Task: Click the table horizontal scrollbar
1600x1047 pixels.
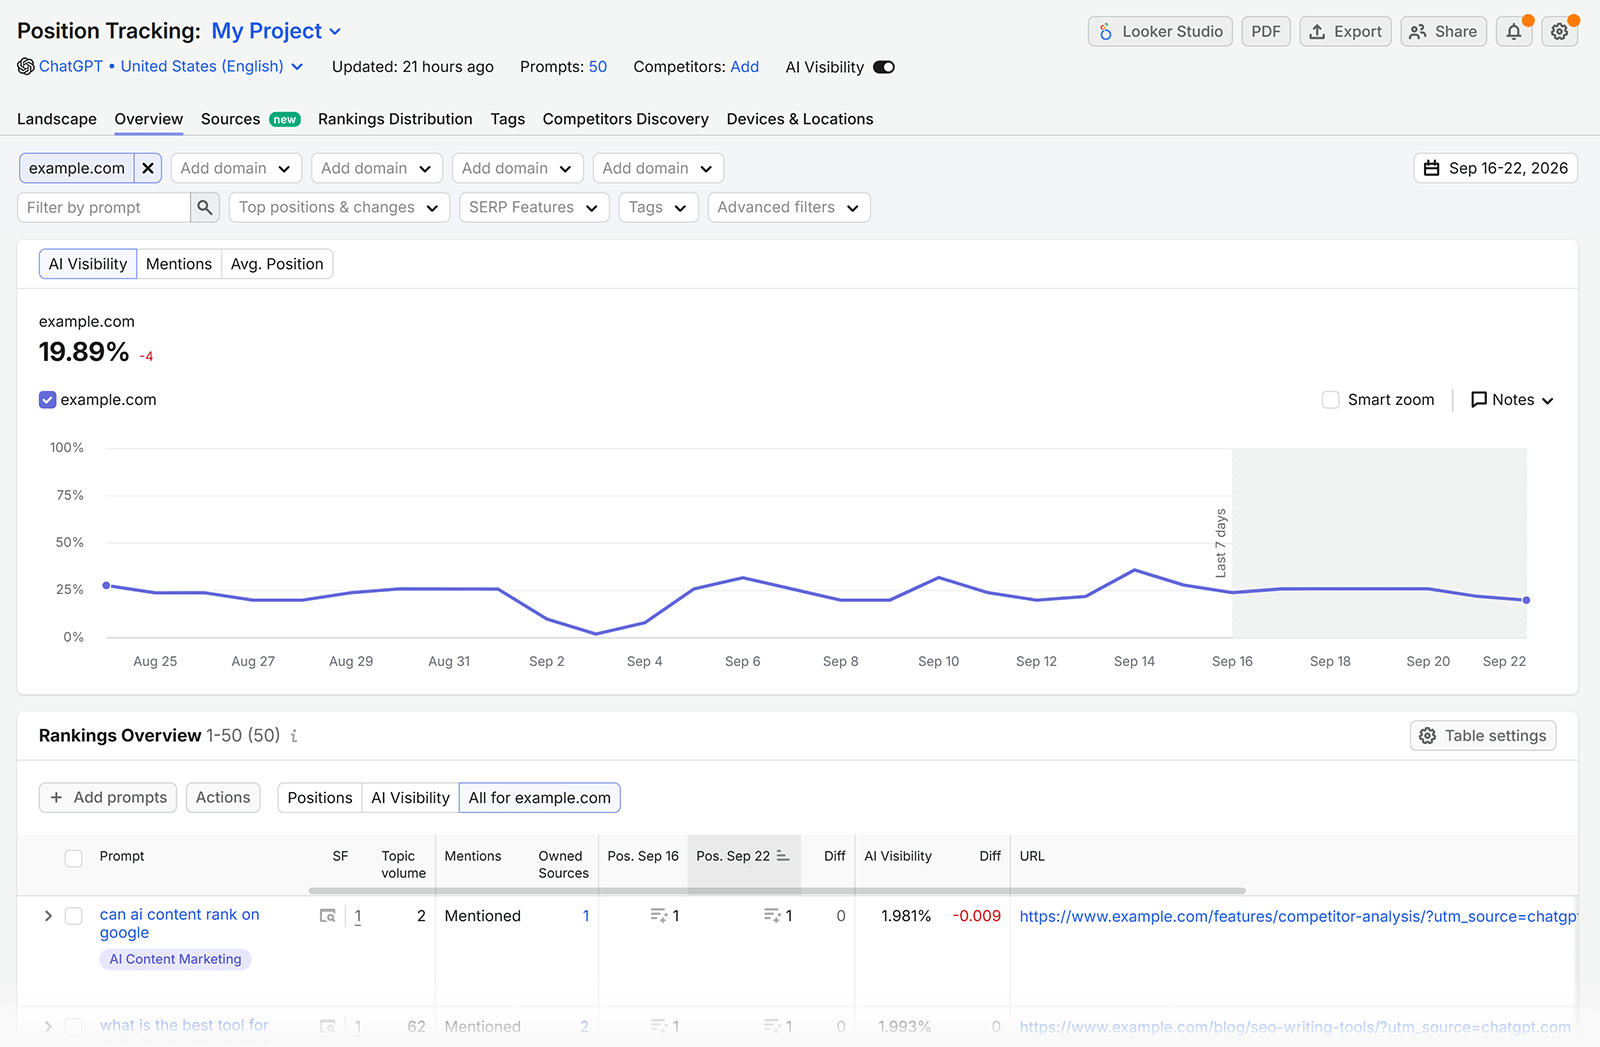Action: point(777,890)
